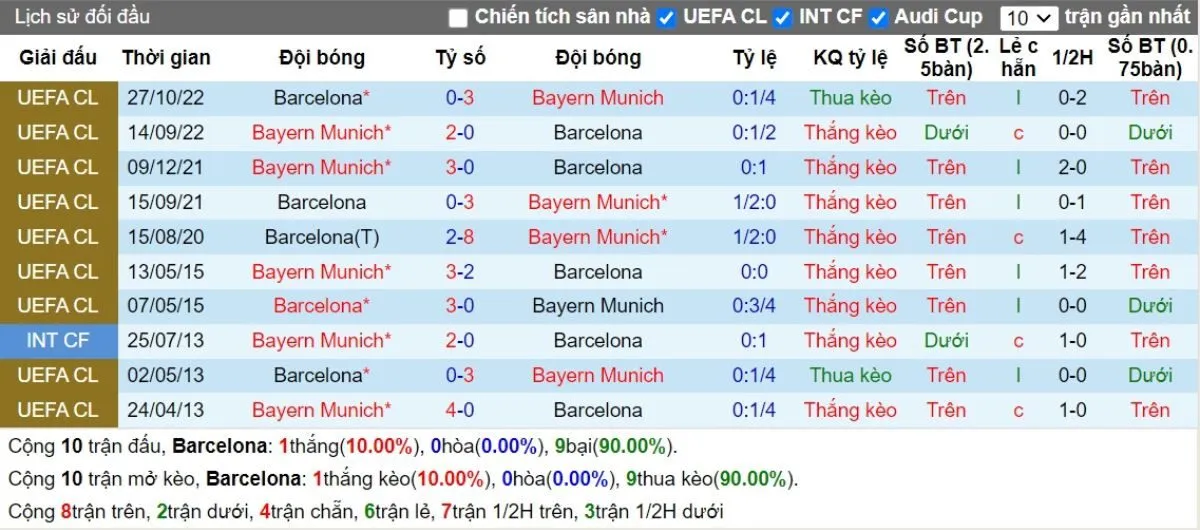This screenshot has height=530, width=1200.
Task: Click UEFA CL cell for 24/04/13 match
Action: coord(58,410)
